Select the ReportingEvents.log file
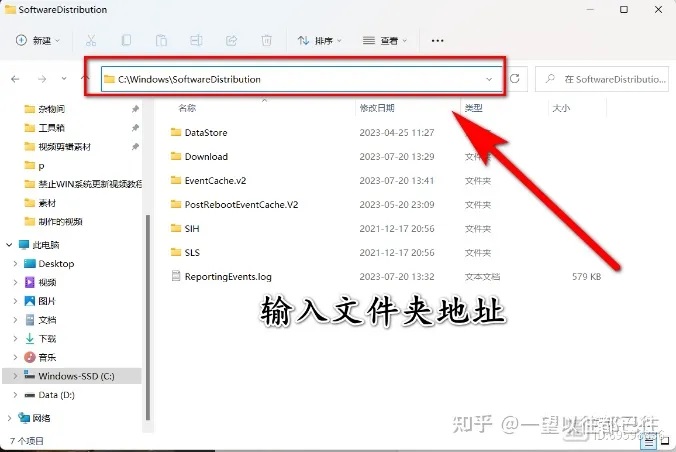 pyautogui.click(x=228, y=277)
